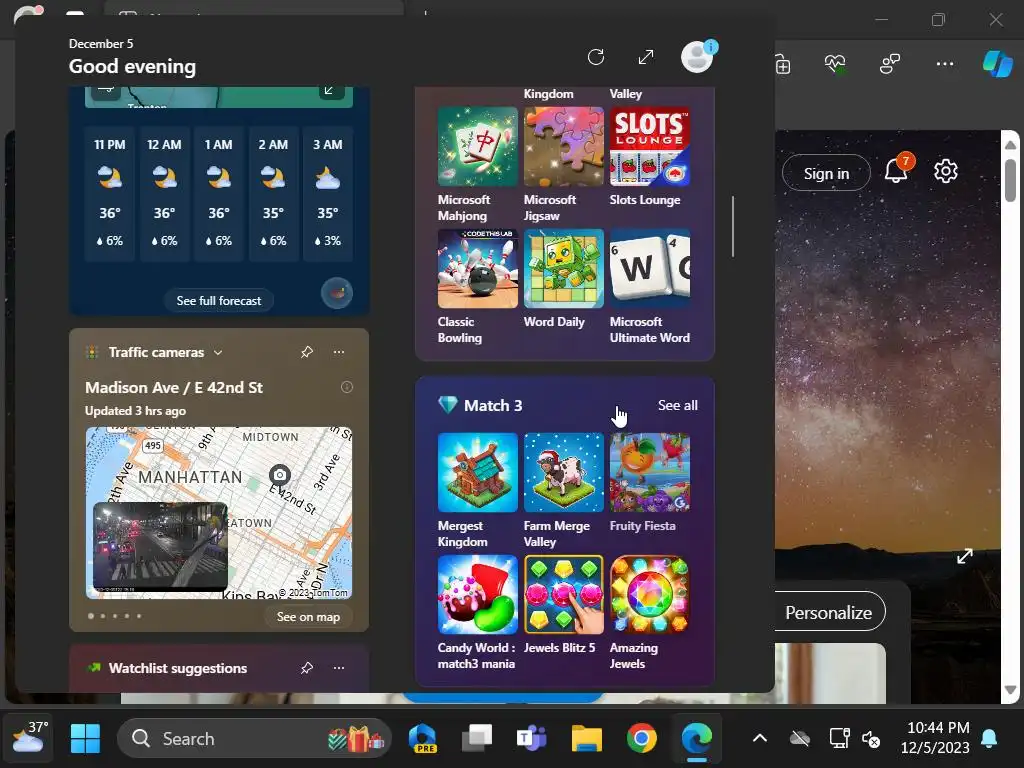Expand the weather map arrow icon
This screenshot has width=1024, height=768.
pos(329,91)
